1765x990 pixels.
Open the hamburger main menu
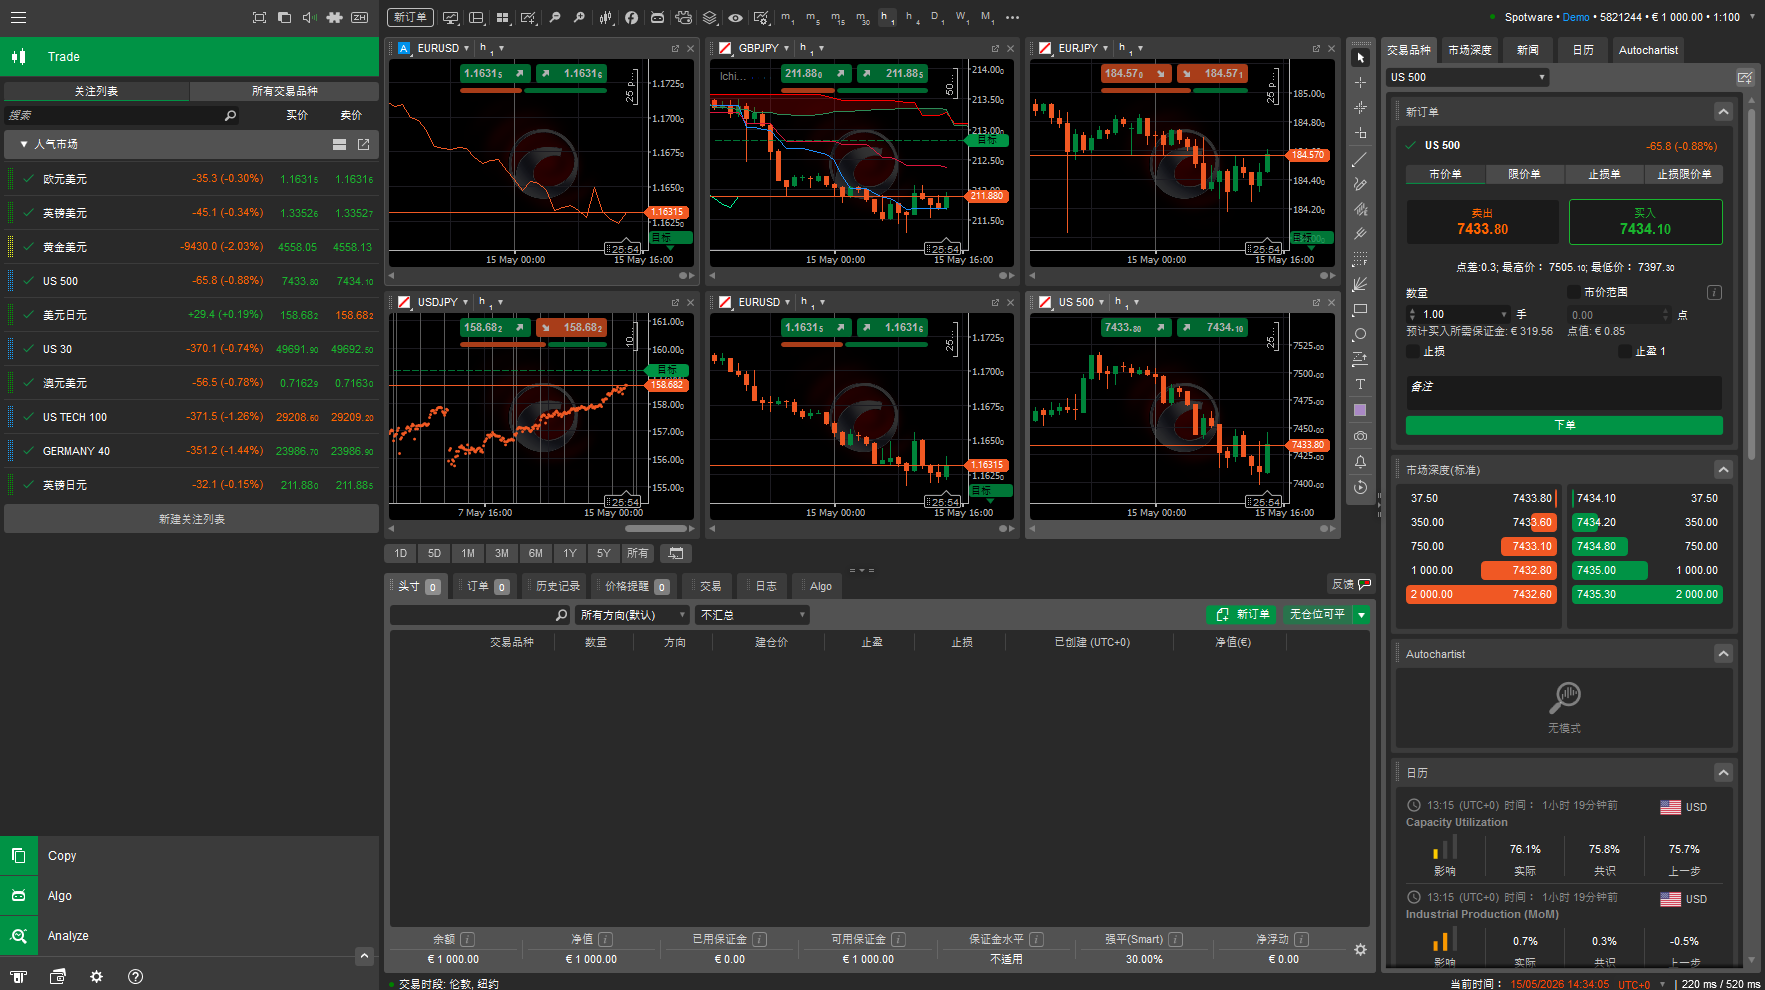coord(18,17)
